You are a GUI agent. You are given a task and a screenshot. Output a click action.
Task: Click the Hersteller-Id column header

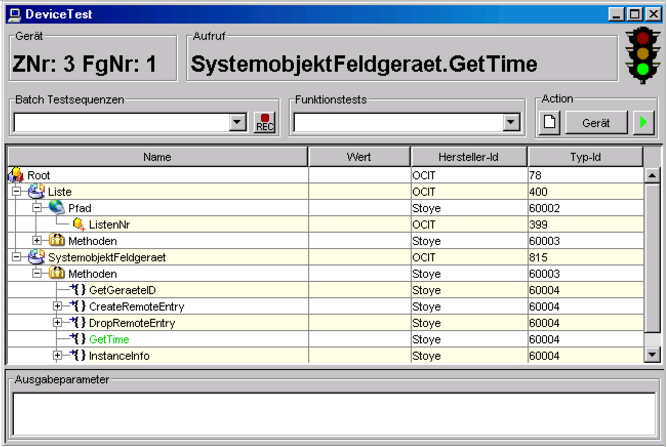[x=468, y=157]
